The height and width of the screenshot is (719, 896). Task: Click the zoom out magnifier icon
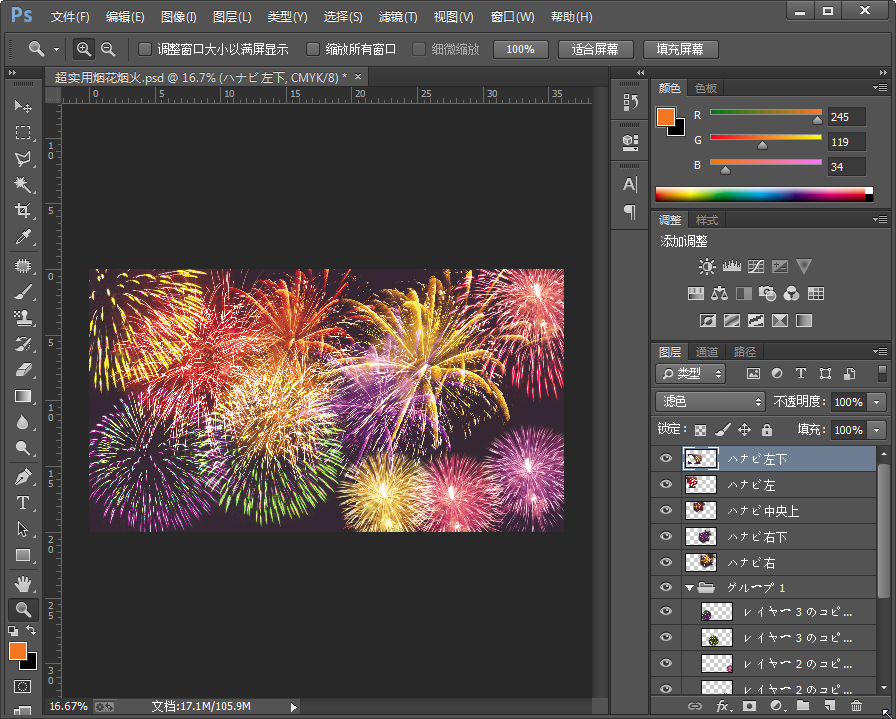(108, 49)
